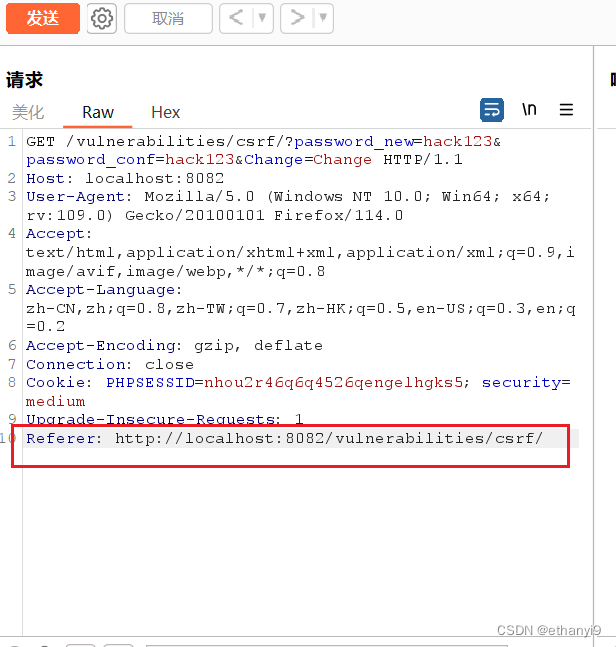Click the 取消 cancel button
This screenshot has width=616, height=647.
168,18
